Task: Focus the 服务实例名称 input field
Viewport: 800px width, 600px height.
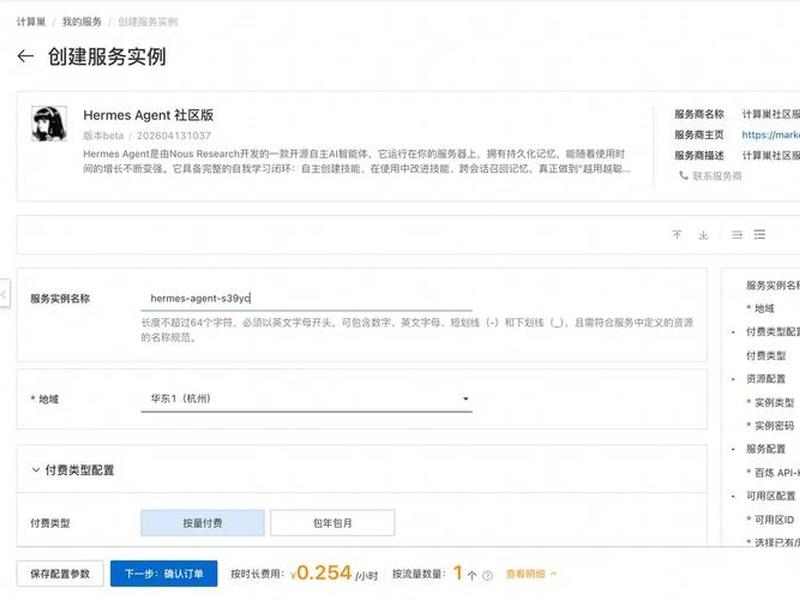Action: point(306,298)
